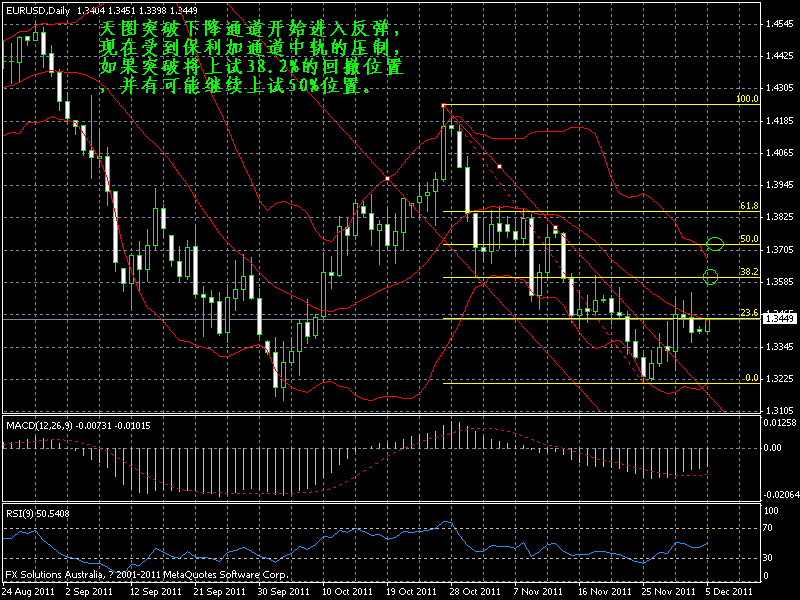
Task: Click the RSI scale label 70
Action: (767, 529)
